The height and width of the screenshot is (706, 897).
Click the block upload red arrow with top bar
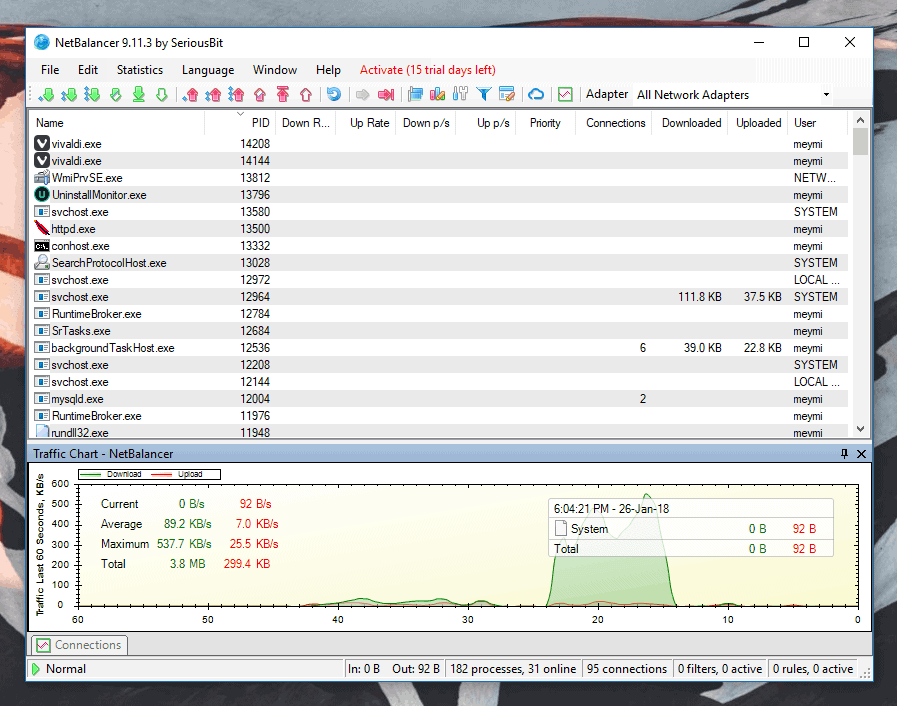click(283, 94)
